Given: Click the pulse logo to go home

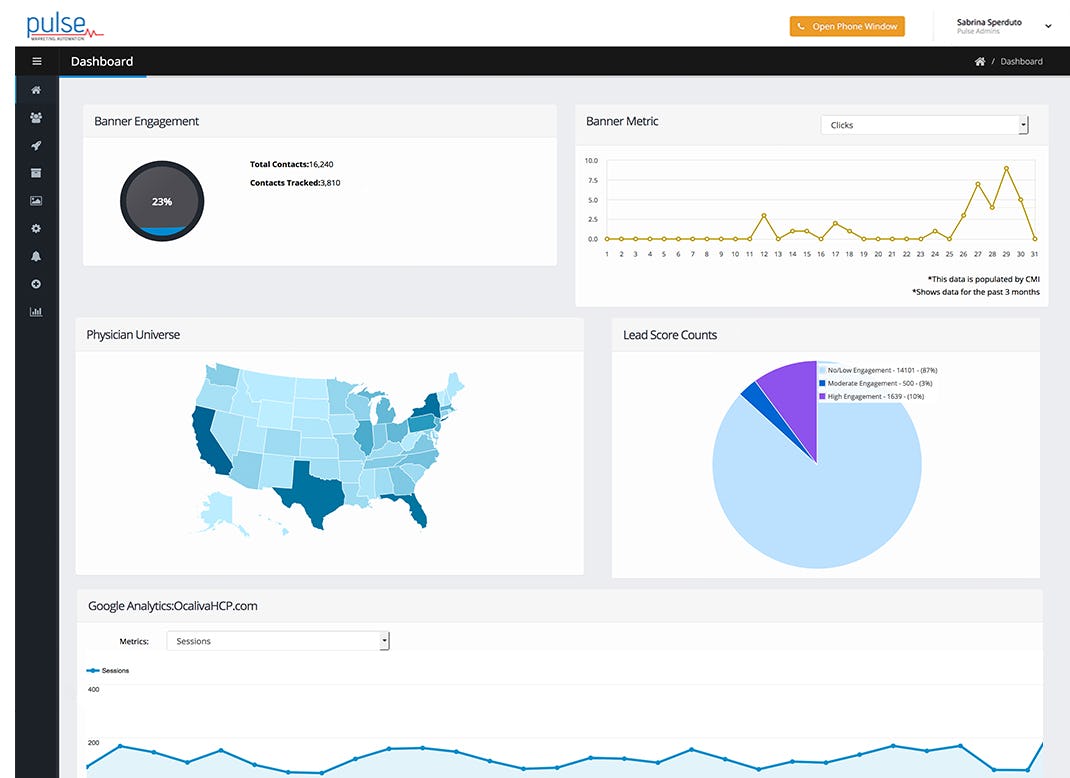Looking at the screenshot, I should (63, 23).
